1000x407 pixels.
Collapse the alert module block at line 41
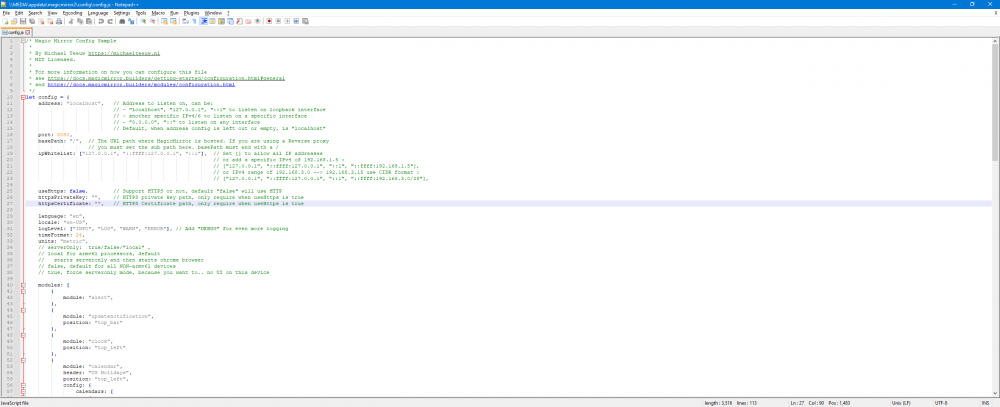(x=24, y=291)
